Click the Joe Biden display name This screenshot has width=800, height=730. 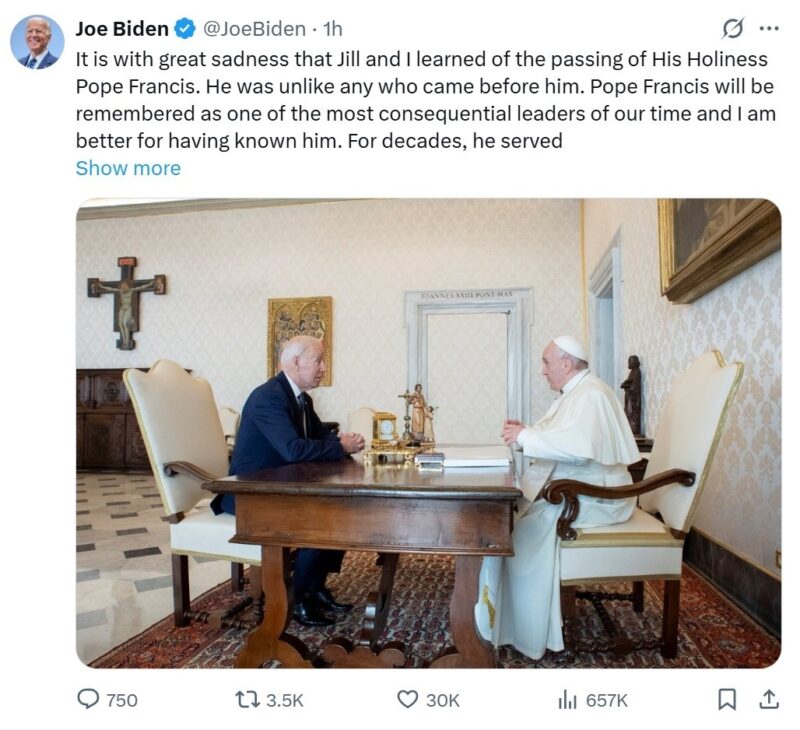(122, 29)
